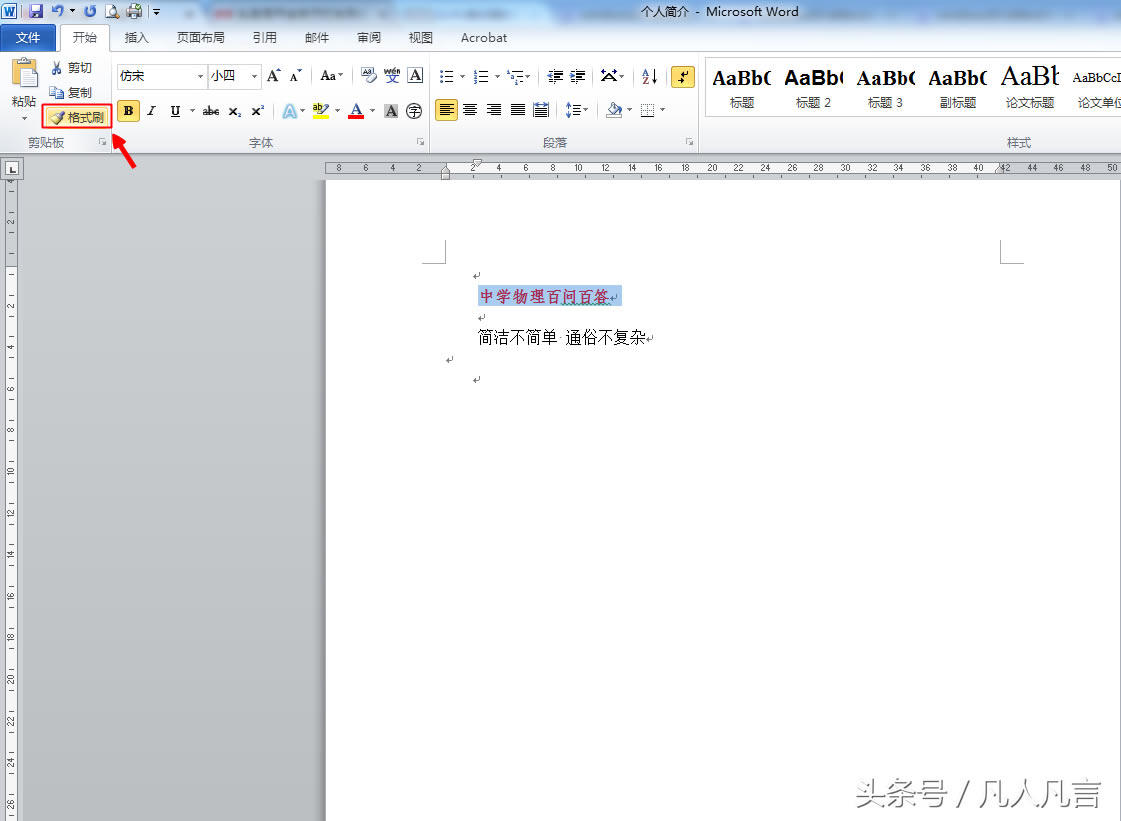Save the document using the quick-access save icon
The height and width of the screenshot is (821, 1121).
[36, 11]
